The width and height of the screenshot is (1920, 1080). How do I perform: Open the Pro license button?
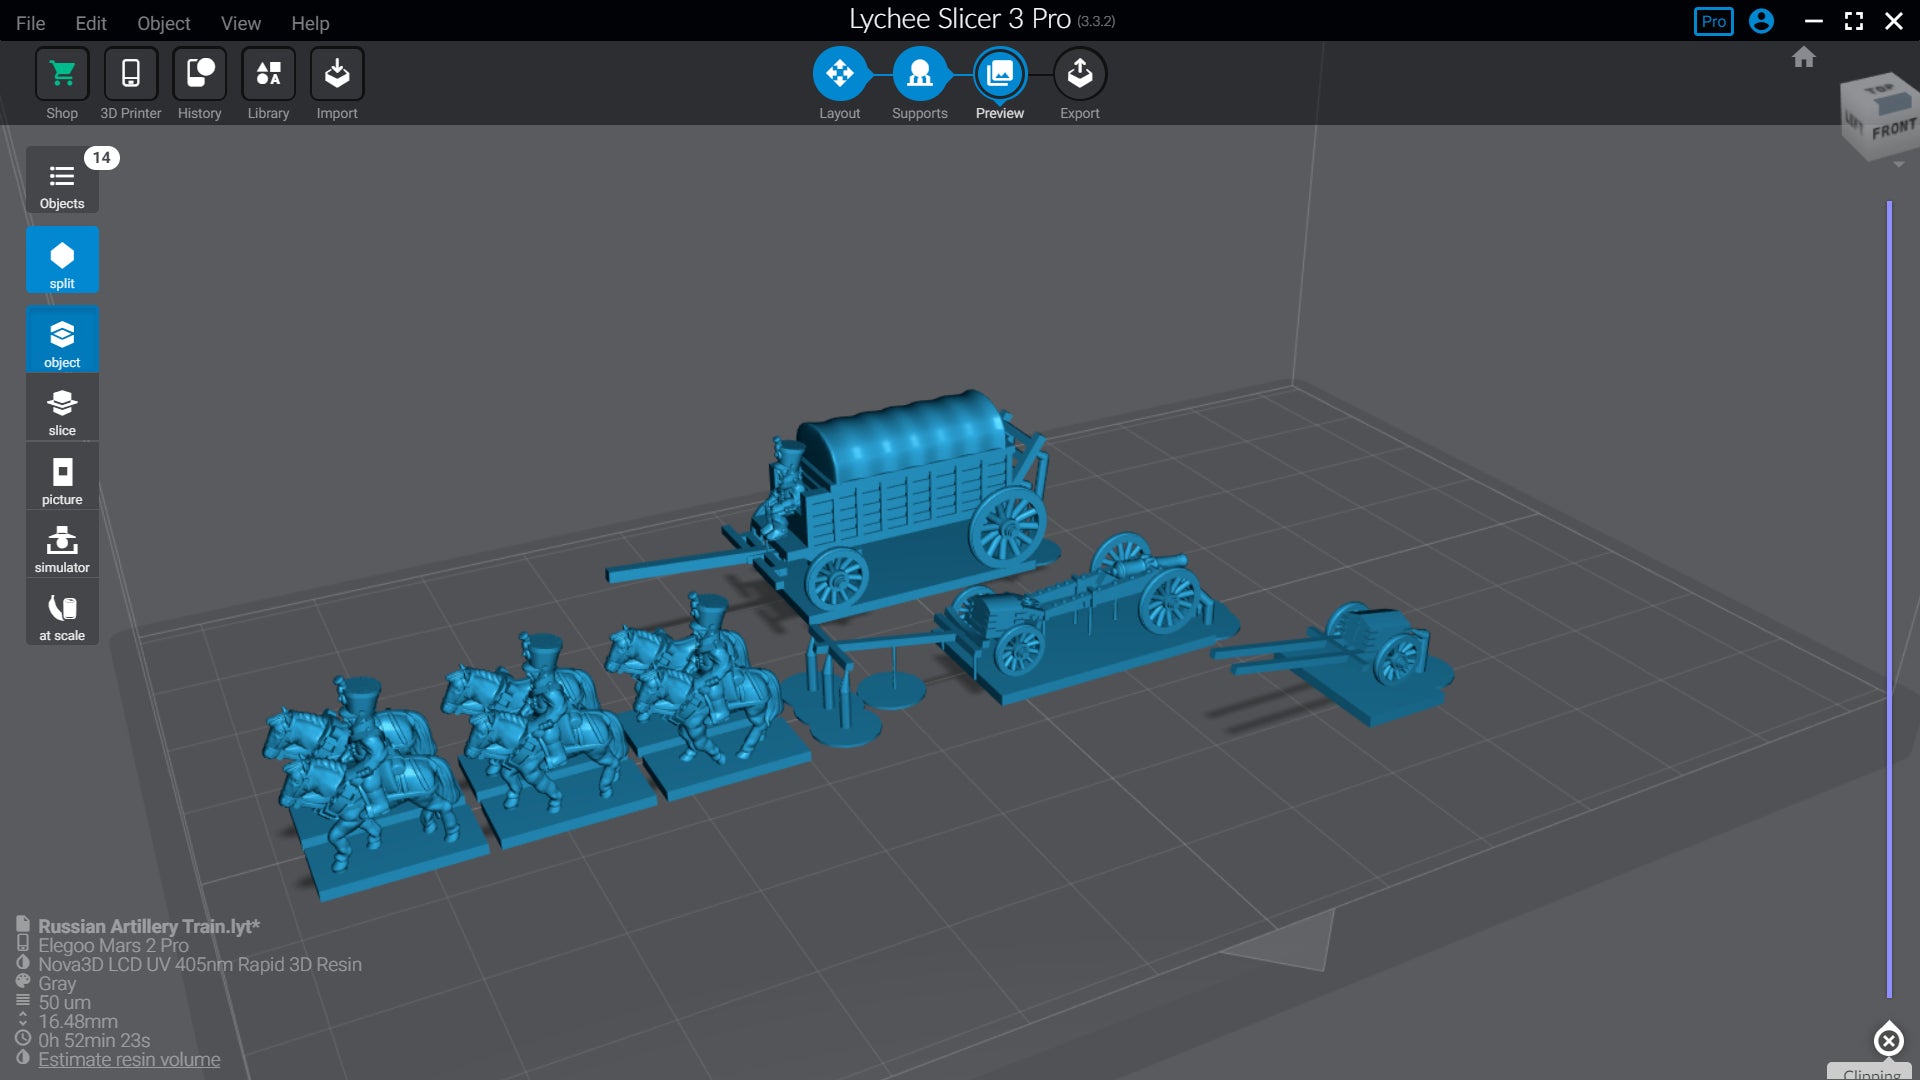pyautogui.click(x=1713, y=22)
